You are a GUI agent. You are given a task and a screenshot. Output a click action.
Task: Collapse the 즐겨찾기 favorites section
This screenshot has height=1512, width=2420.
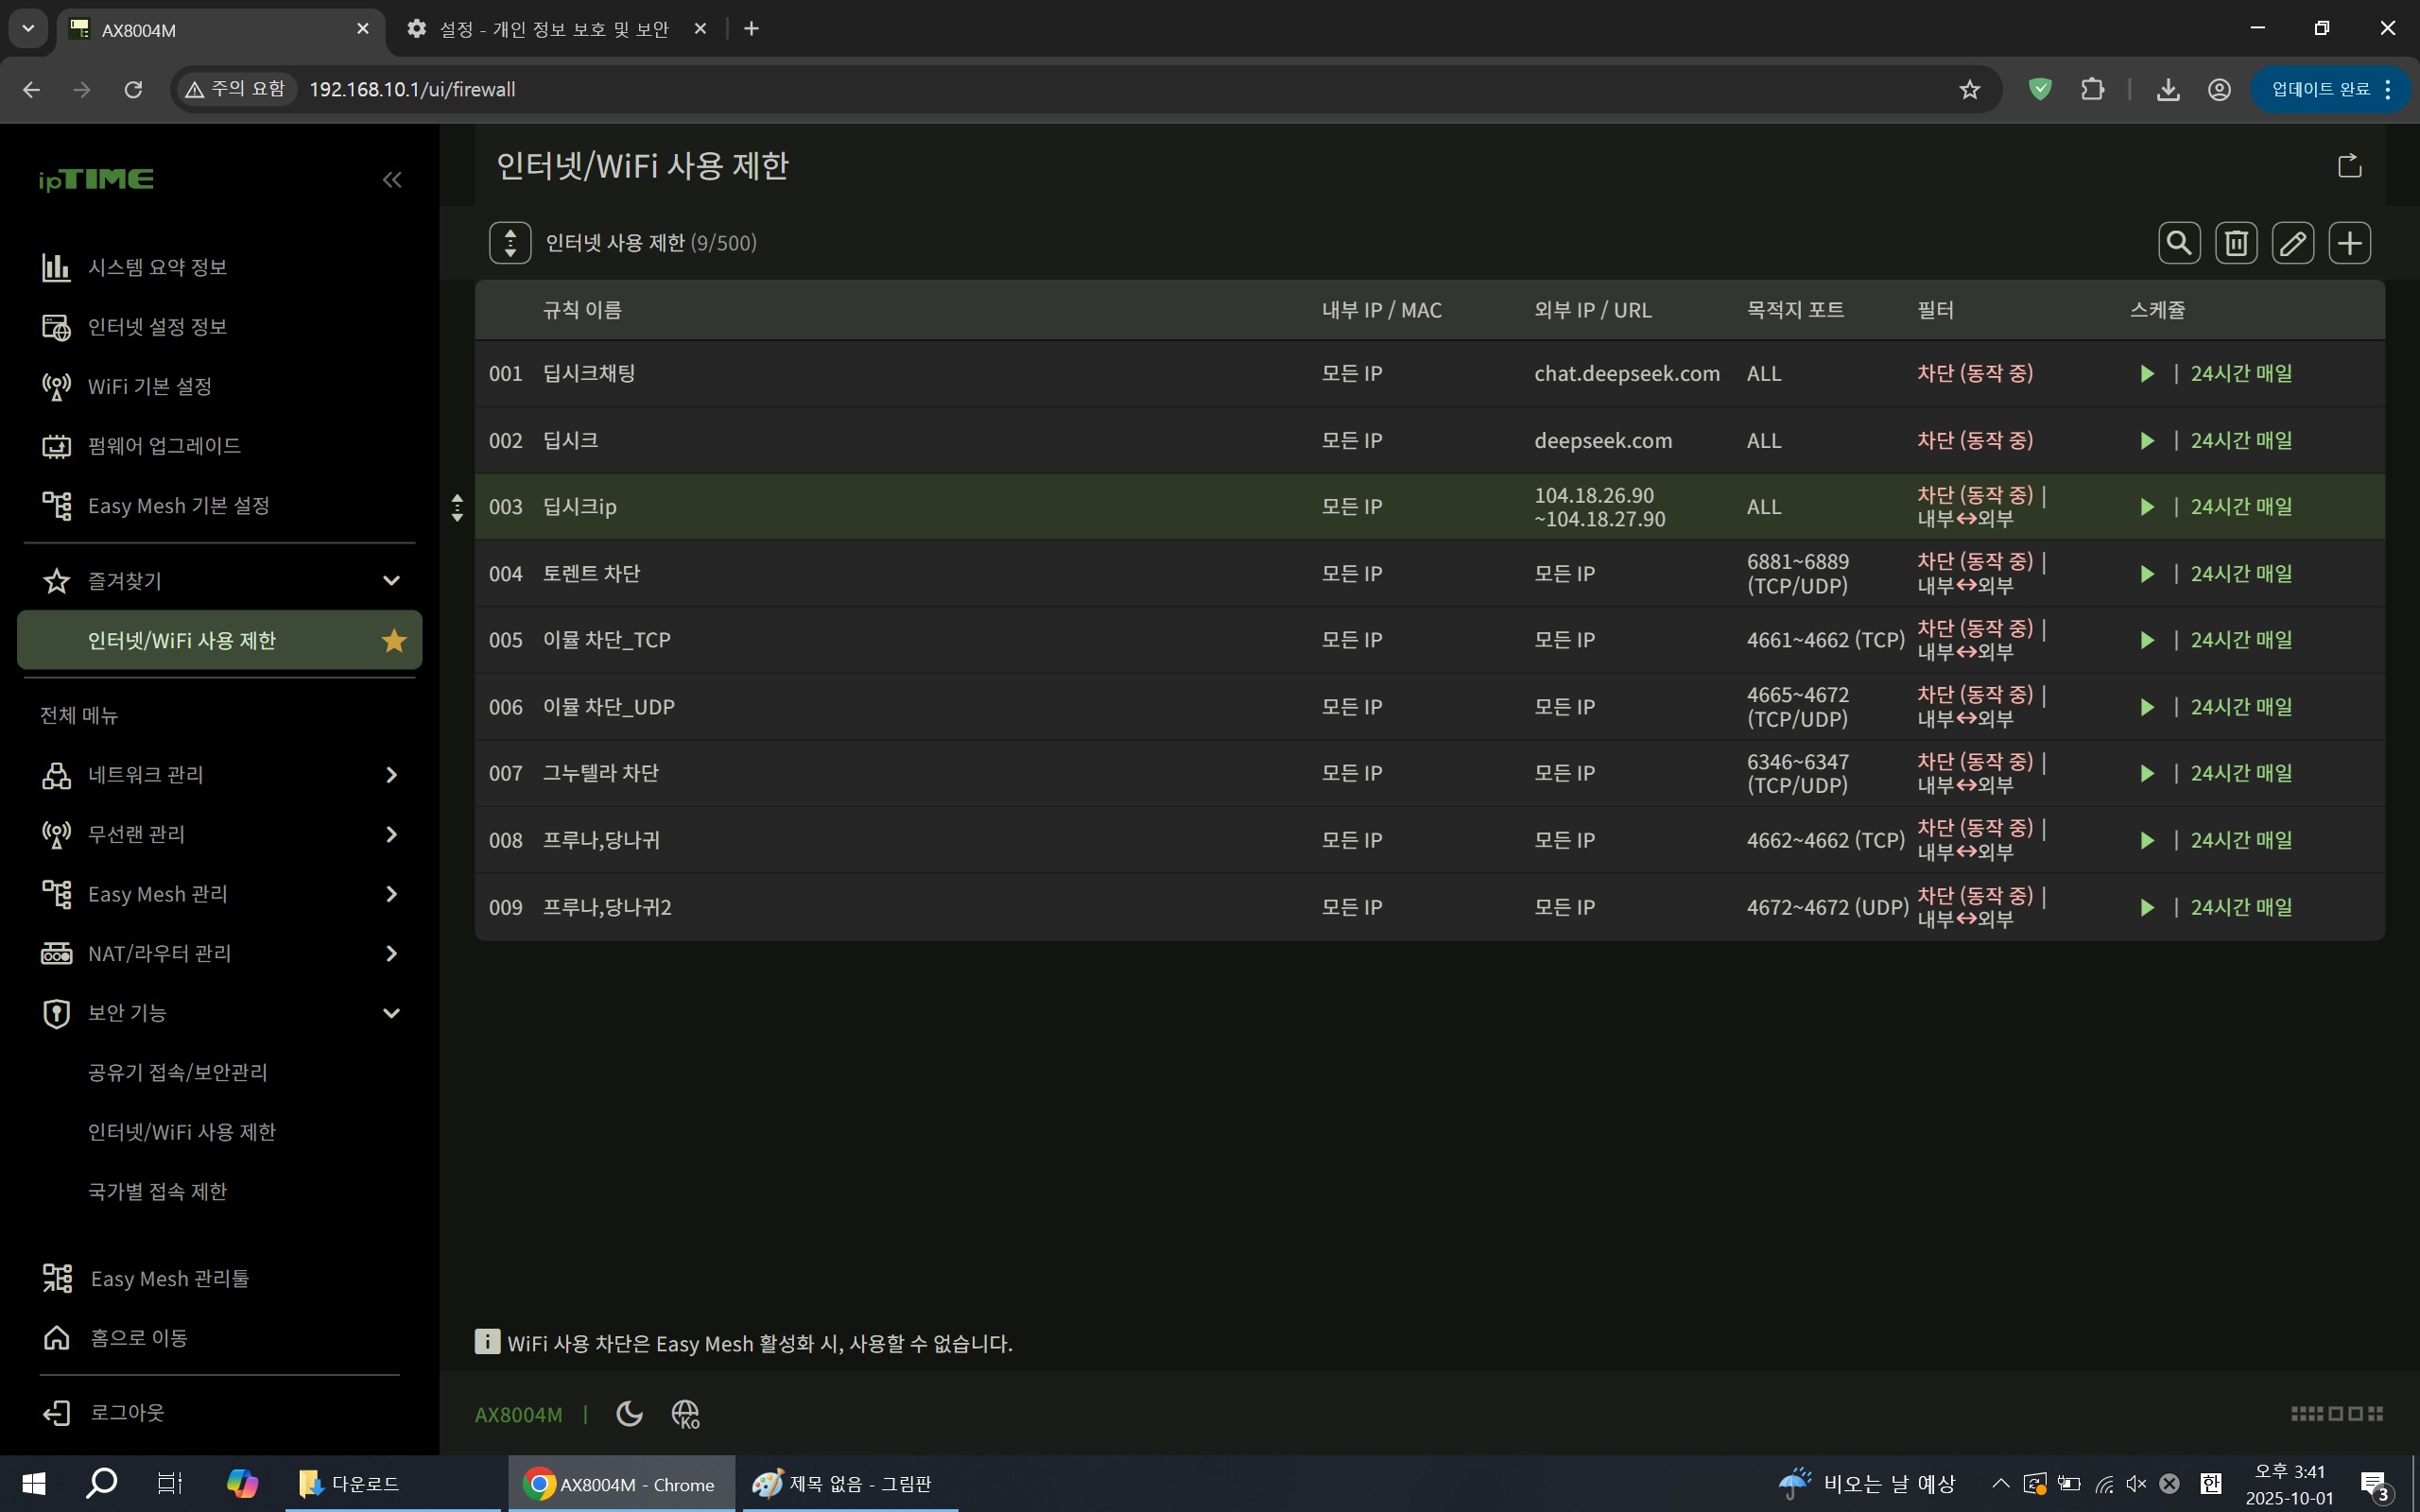pos(392,581)
